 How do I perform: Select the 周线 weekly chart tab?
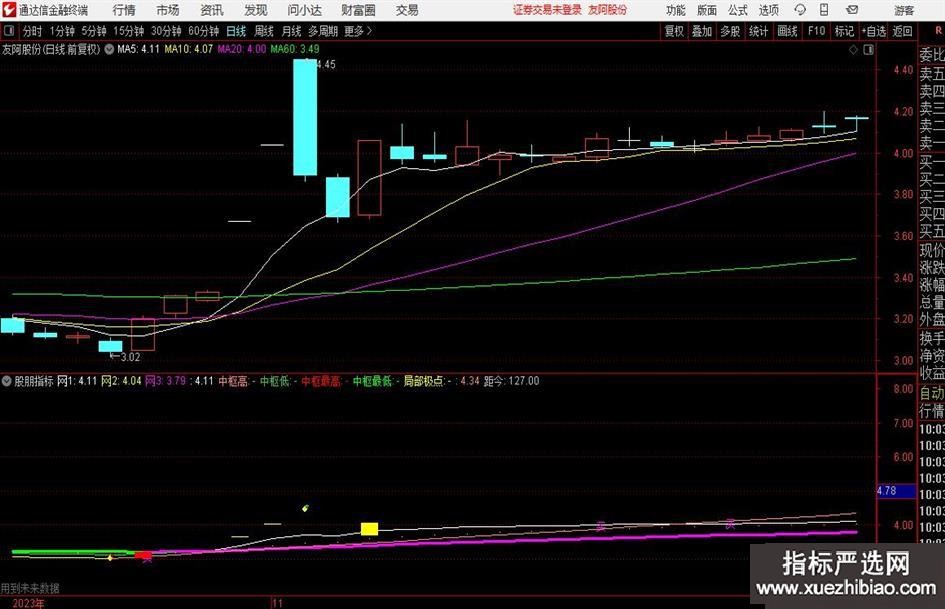click(263, 31)
